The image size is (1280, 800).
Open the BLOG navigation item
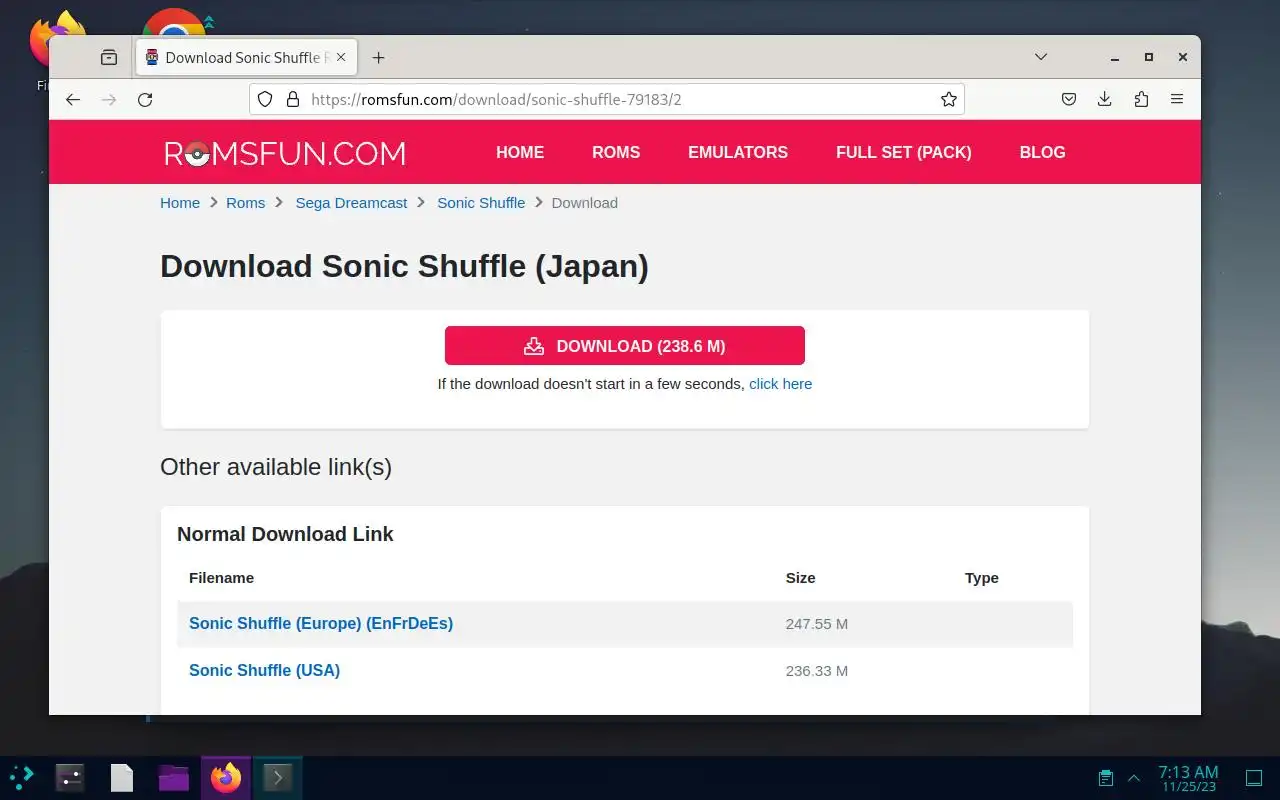point(1042,152)
